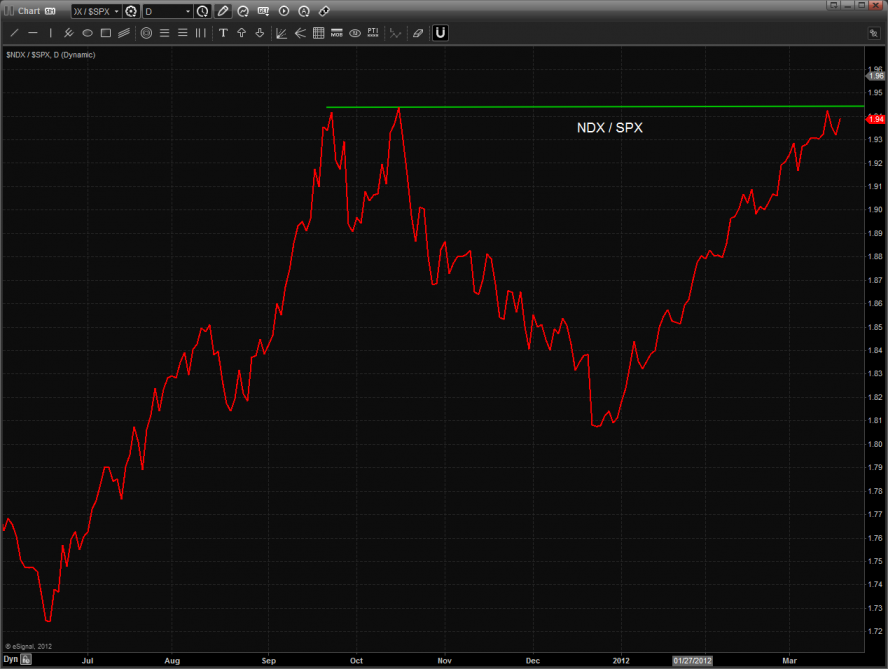This screenshot has width=888, height=669.
Task: Click the Dyn label in bottom bar
Action: [x=10, y=660]
